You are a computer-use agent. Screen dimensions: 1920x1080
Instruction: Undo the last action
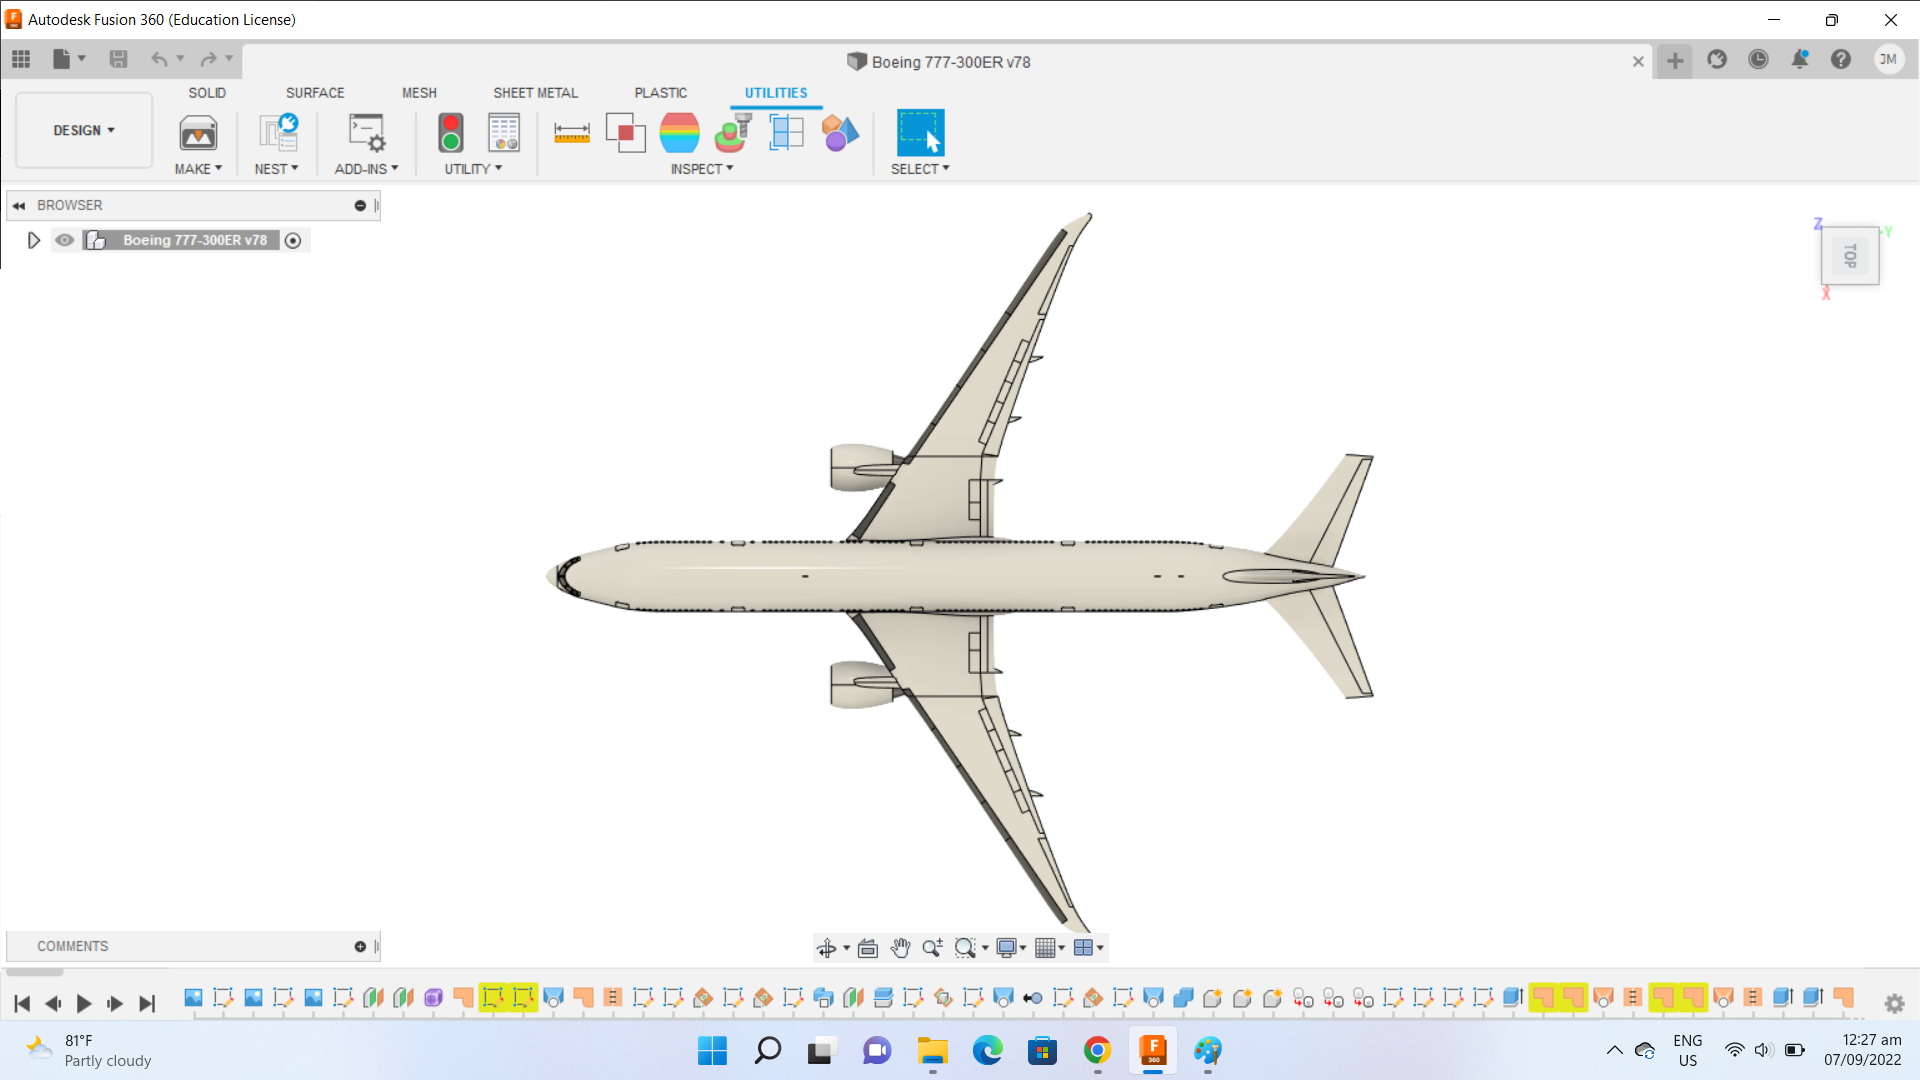pos(159,59)
